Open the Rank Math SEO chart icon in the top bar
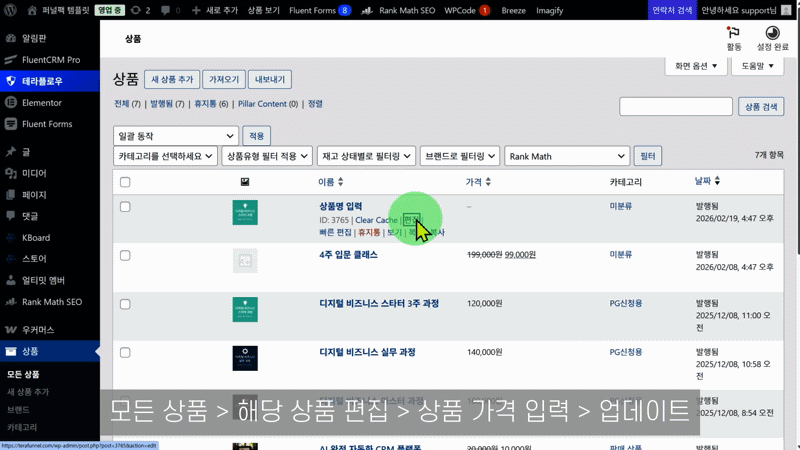Screen dimensions: 800x450 click(367, 10)
